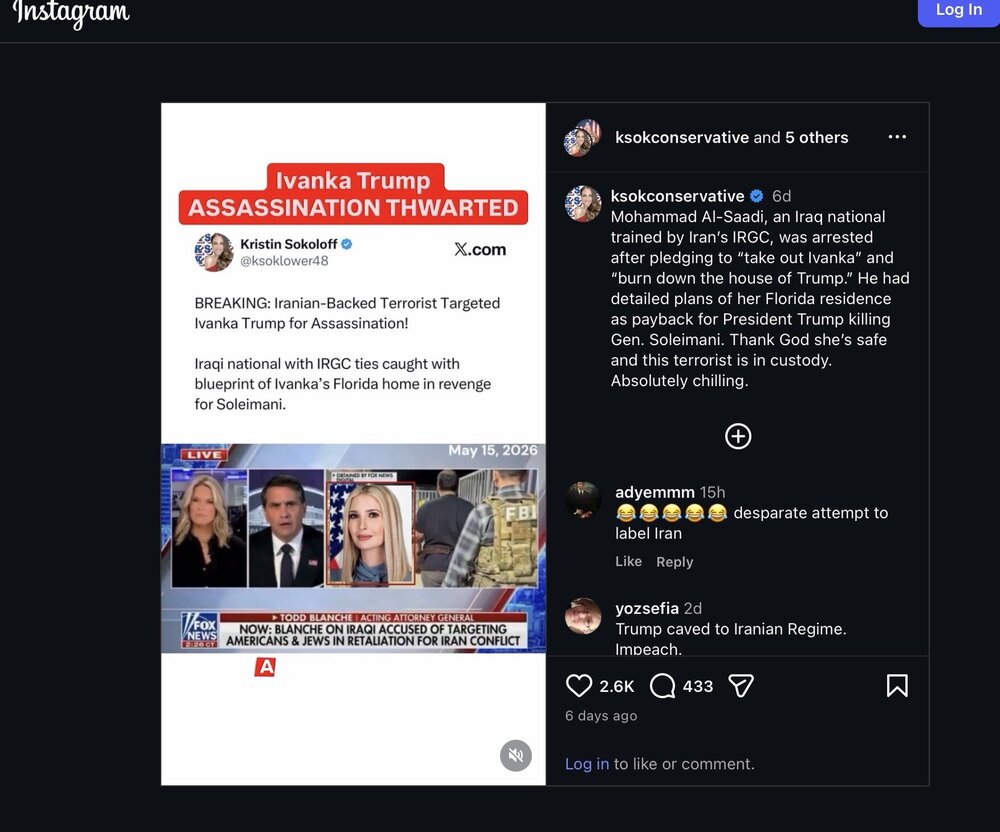Like the post with heart icon
The height and width of the screenshot is (832, 1000).
click(x=578, y=686)
